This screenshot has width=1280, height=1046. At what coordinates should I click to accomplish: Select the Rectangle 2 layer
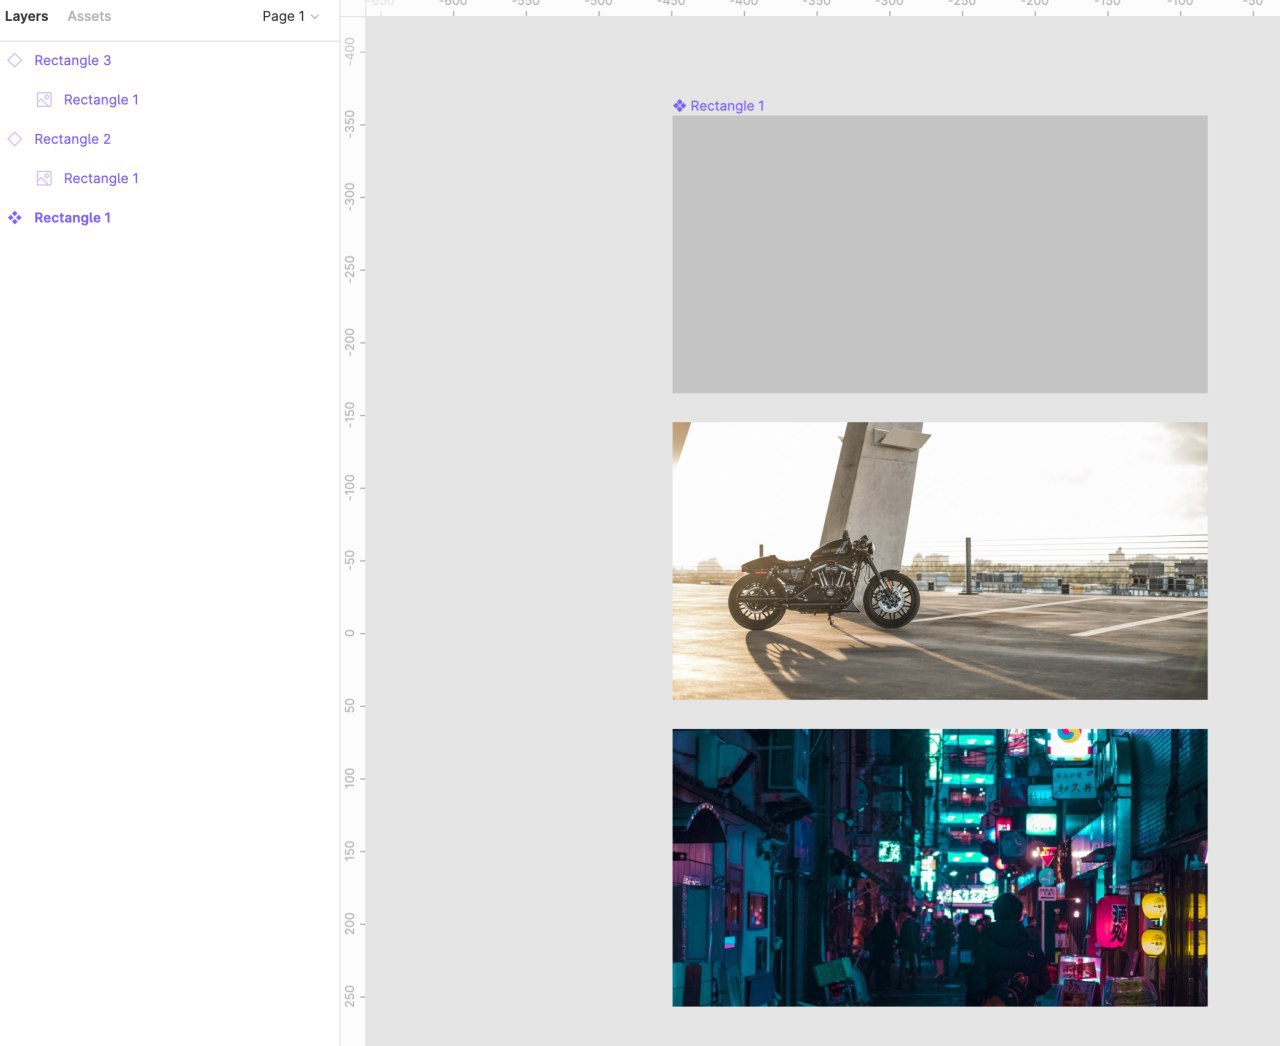pyautogui.click(x=72, y=139)
